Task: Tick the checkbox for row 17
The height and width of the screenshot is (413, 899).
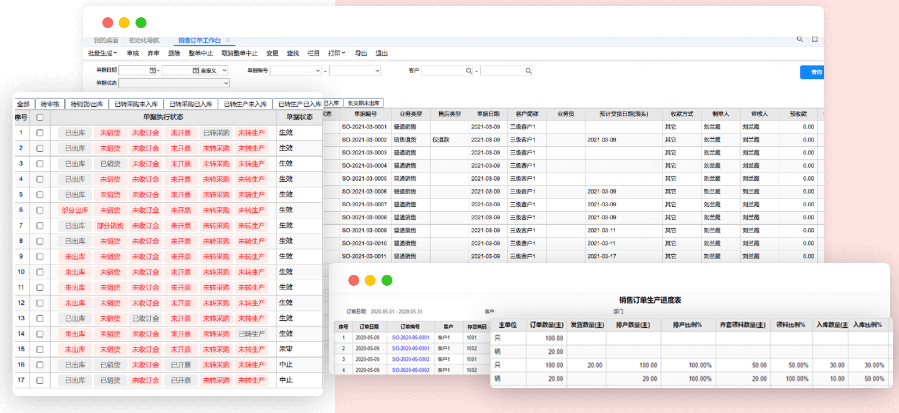Action: pos(40,380)
